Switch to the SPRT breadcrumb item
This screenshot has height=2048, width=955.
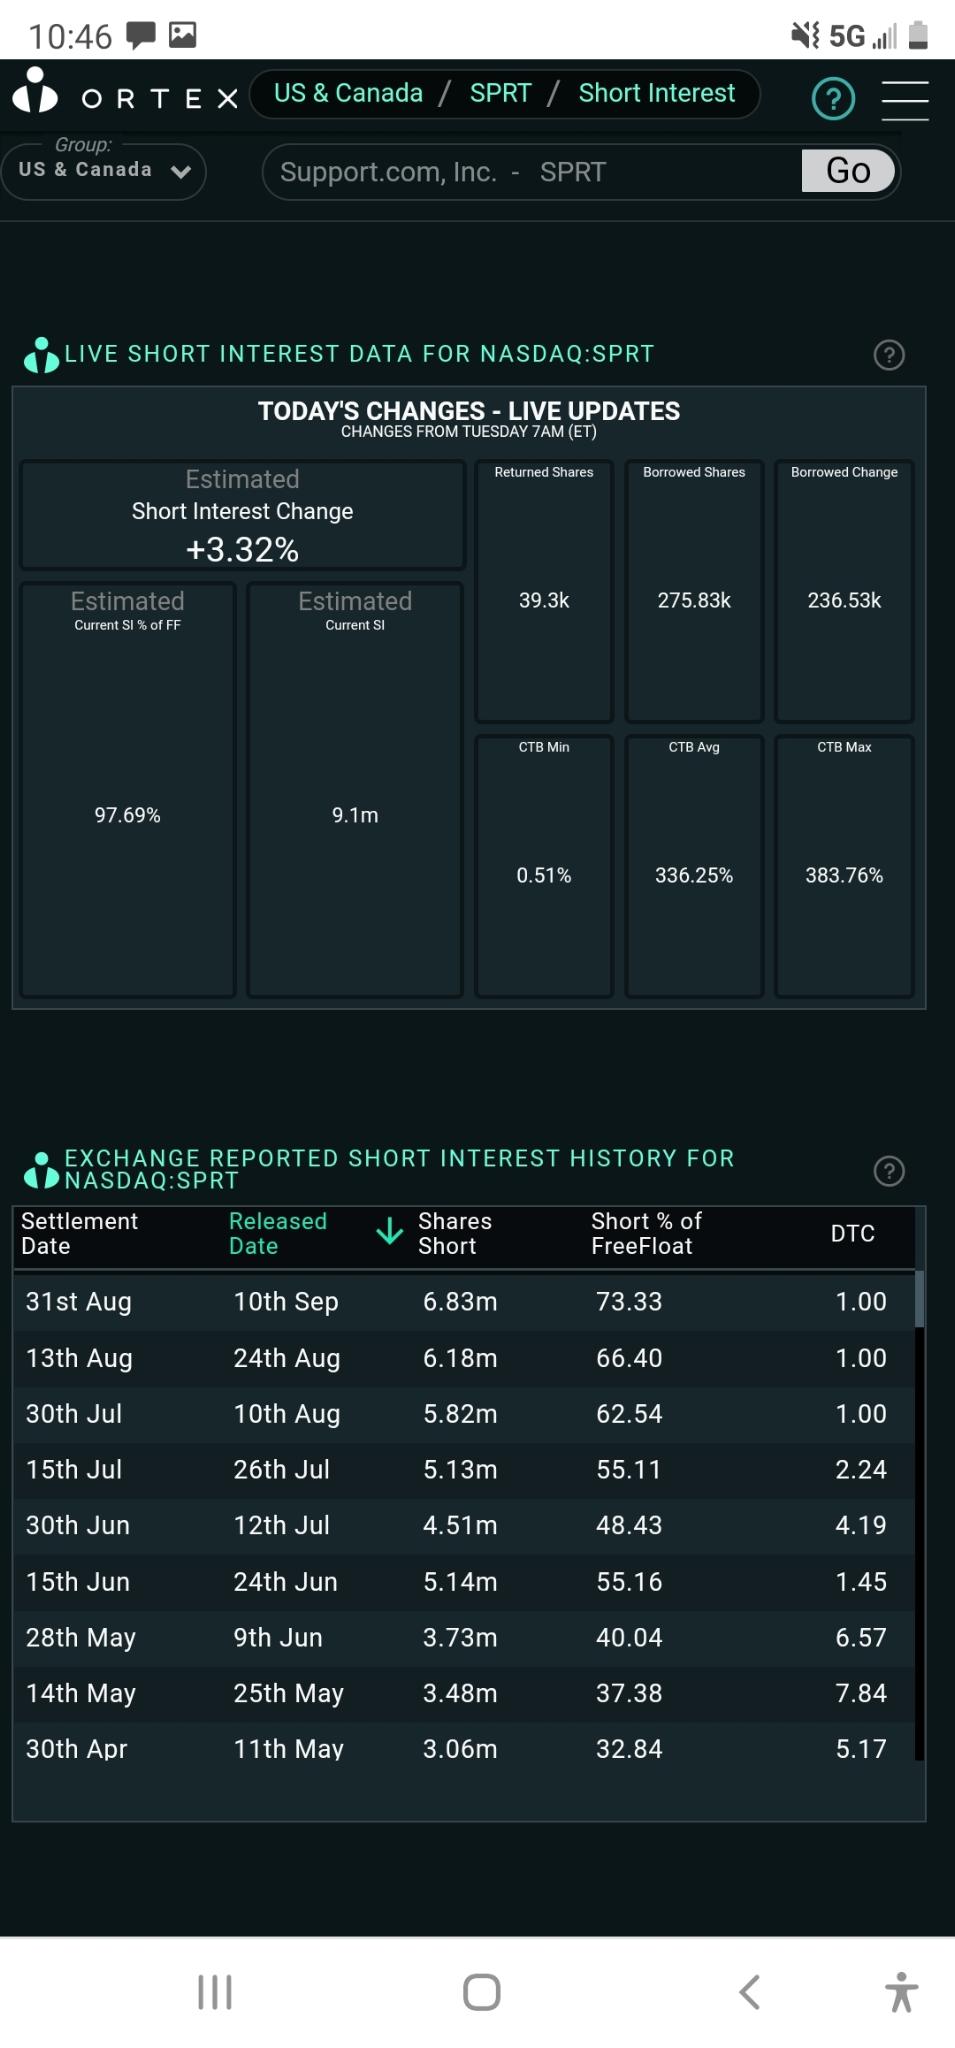coord(500,92)
